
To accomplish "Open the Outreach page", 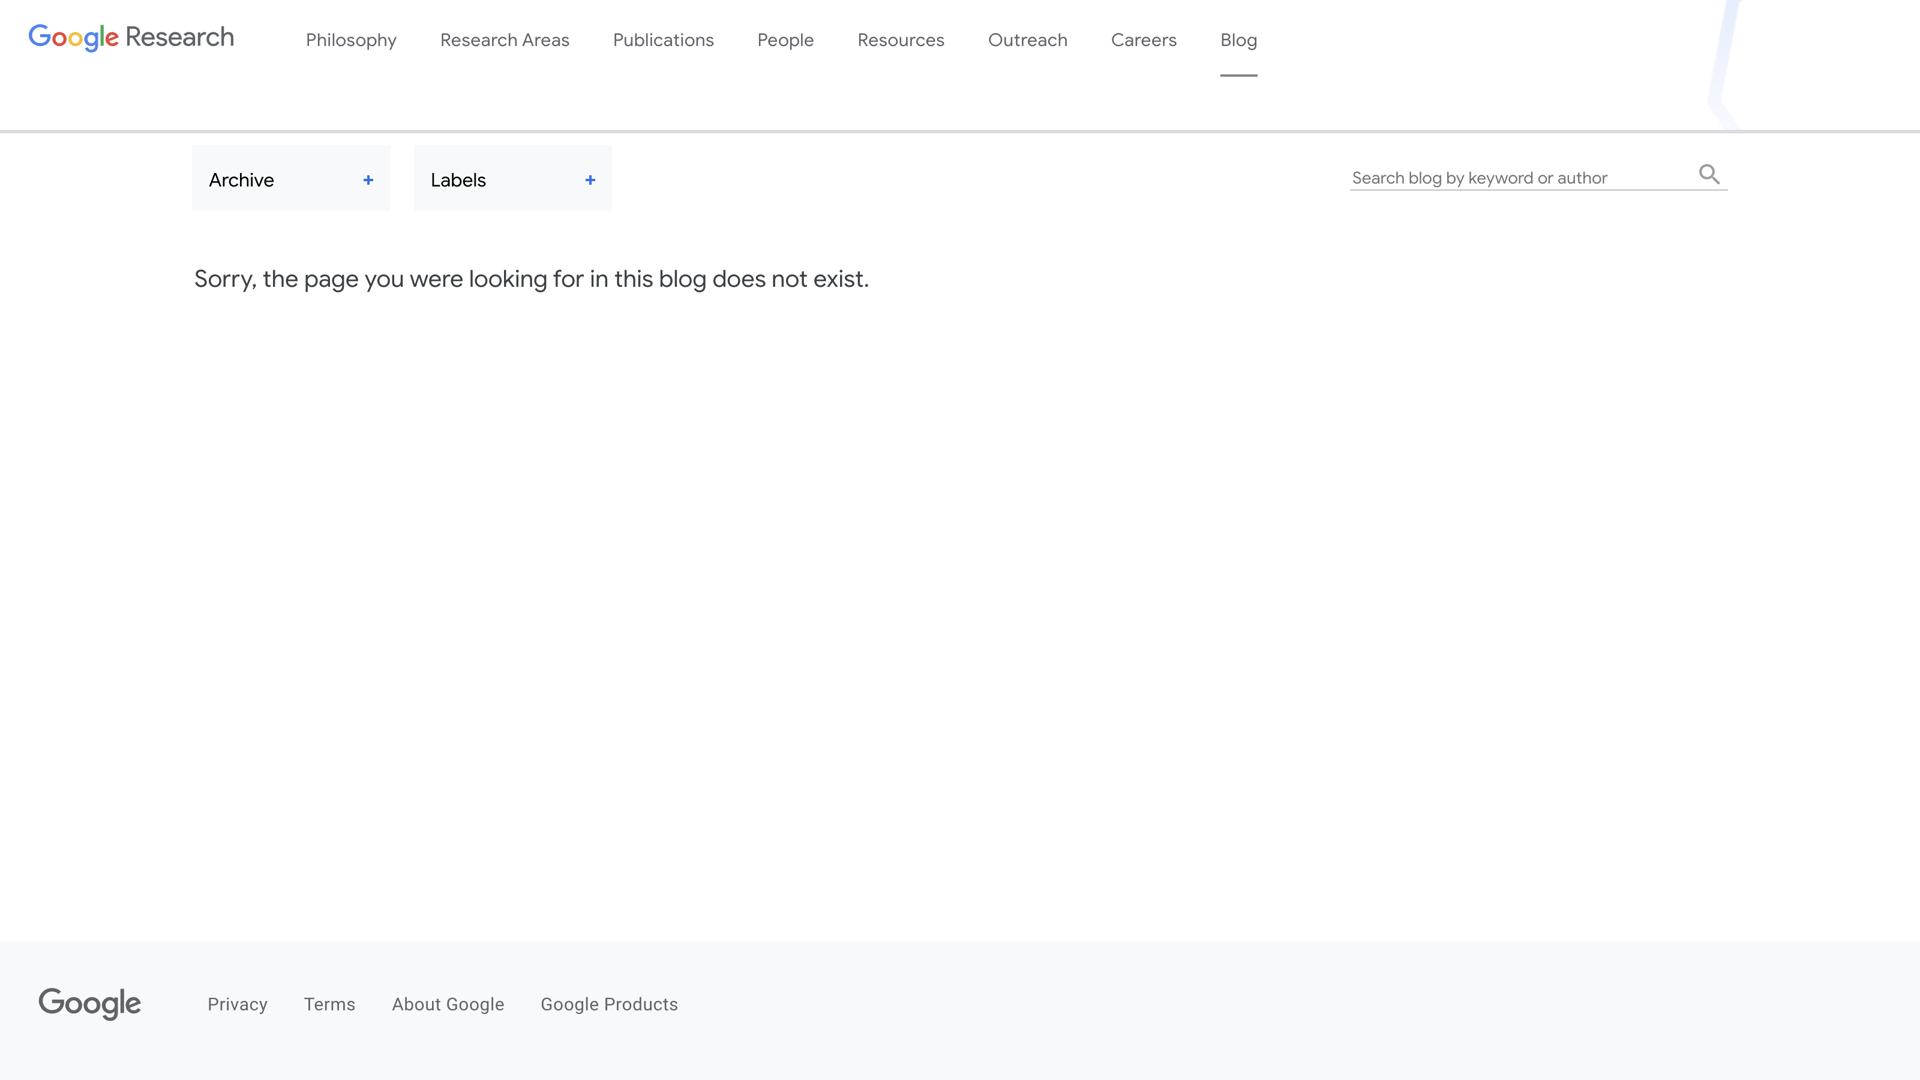I will tap(1028, 40).
